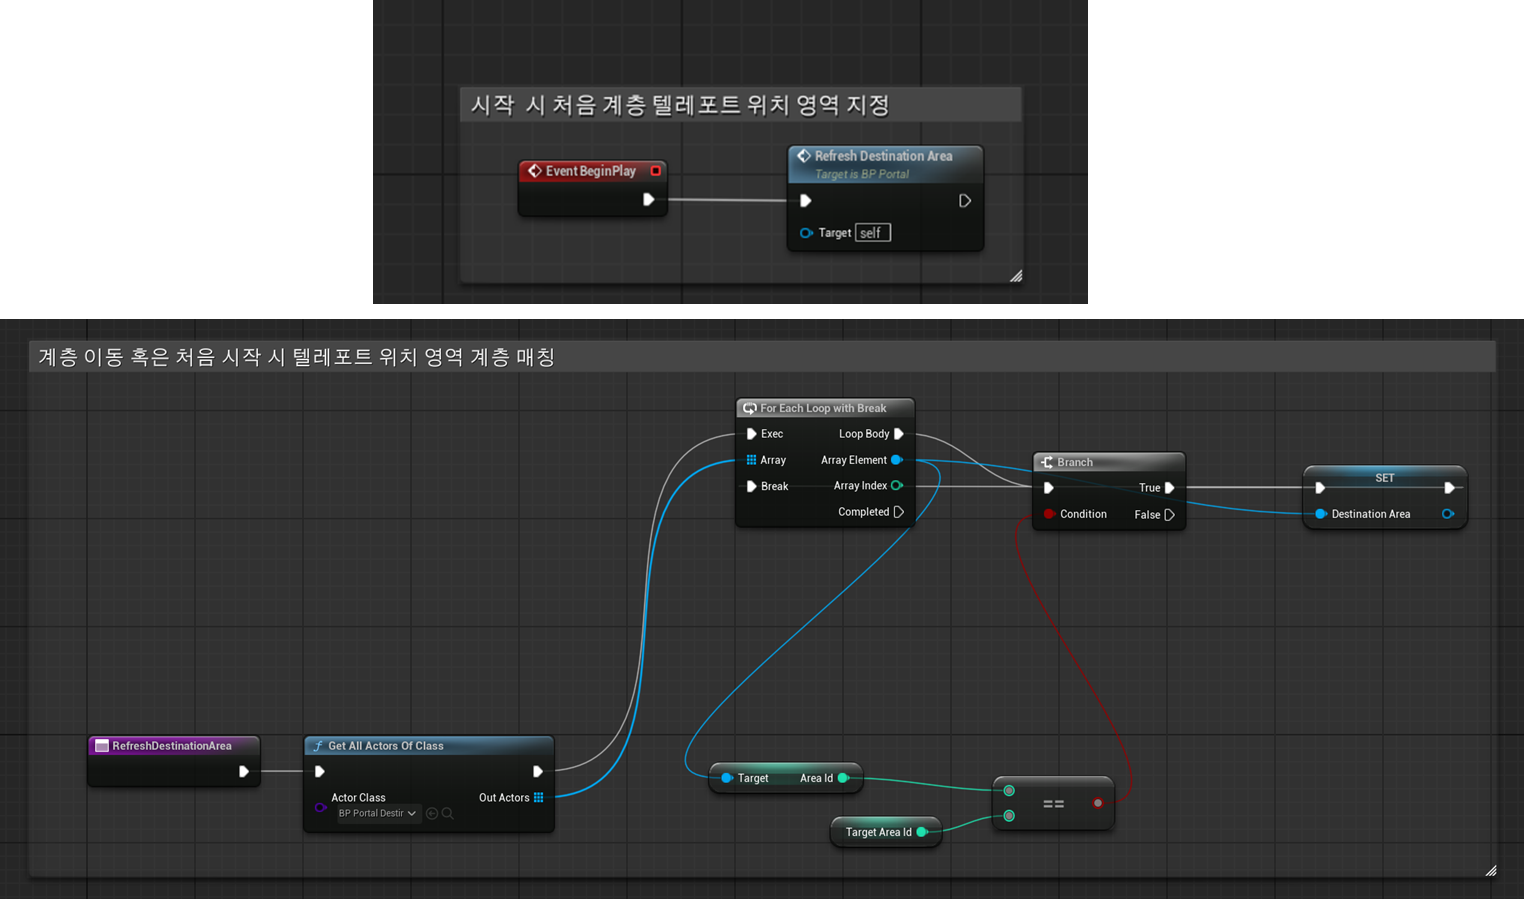
Task: Click the For Each Loop Array input pin
Action: (751, 460)
